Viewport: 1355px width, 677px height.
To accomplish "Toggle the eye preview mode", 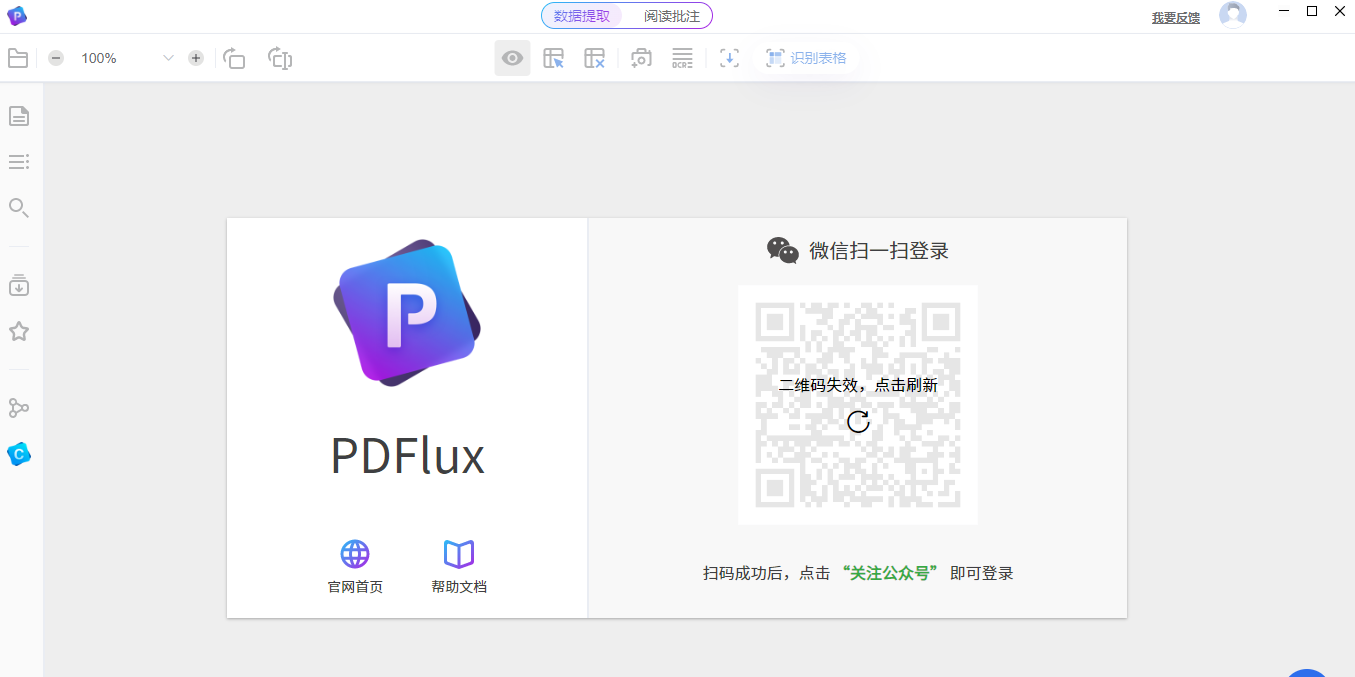I will tap(512, 58).
